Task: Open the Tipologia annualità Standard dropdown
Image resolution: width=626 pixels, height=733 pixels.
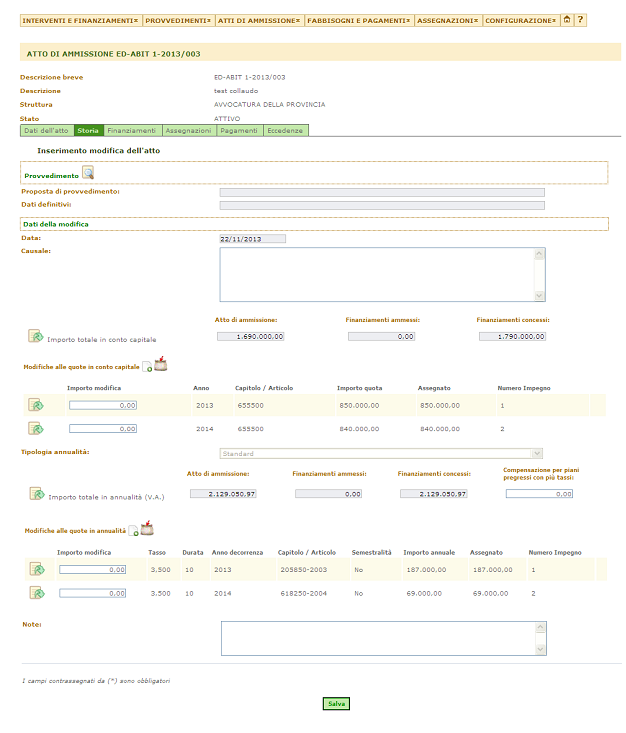Action: click(x=381, y=453)
